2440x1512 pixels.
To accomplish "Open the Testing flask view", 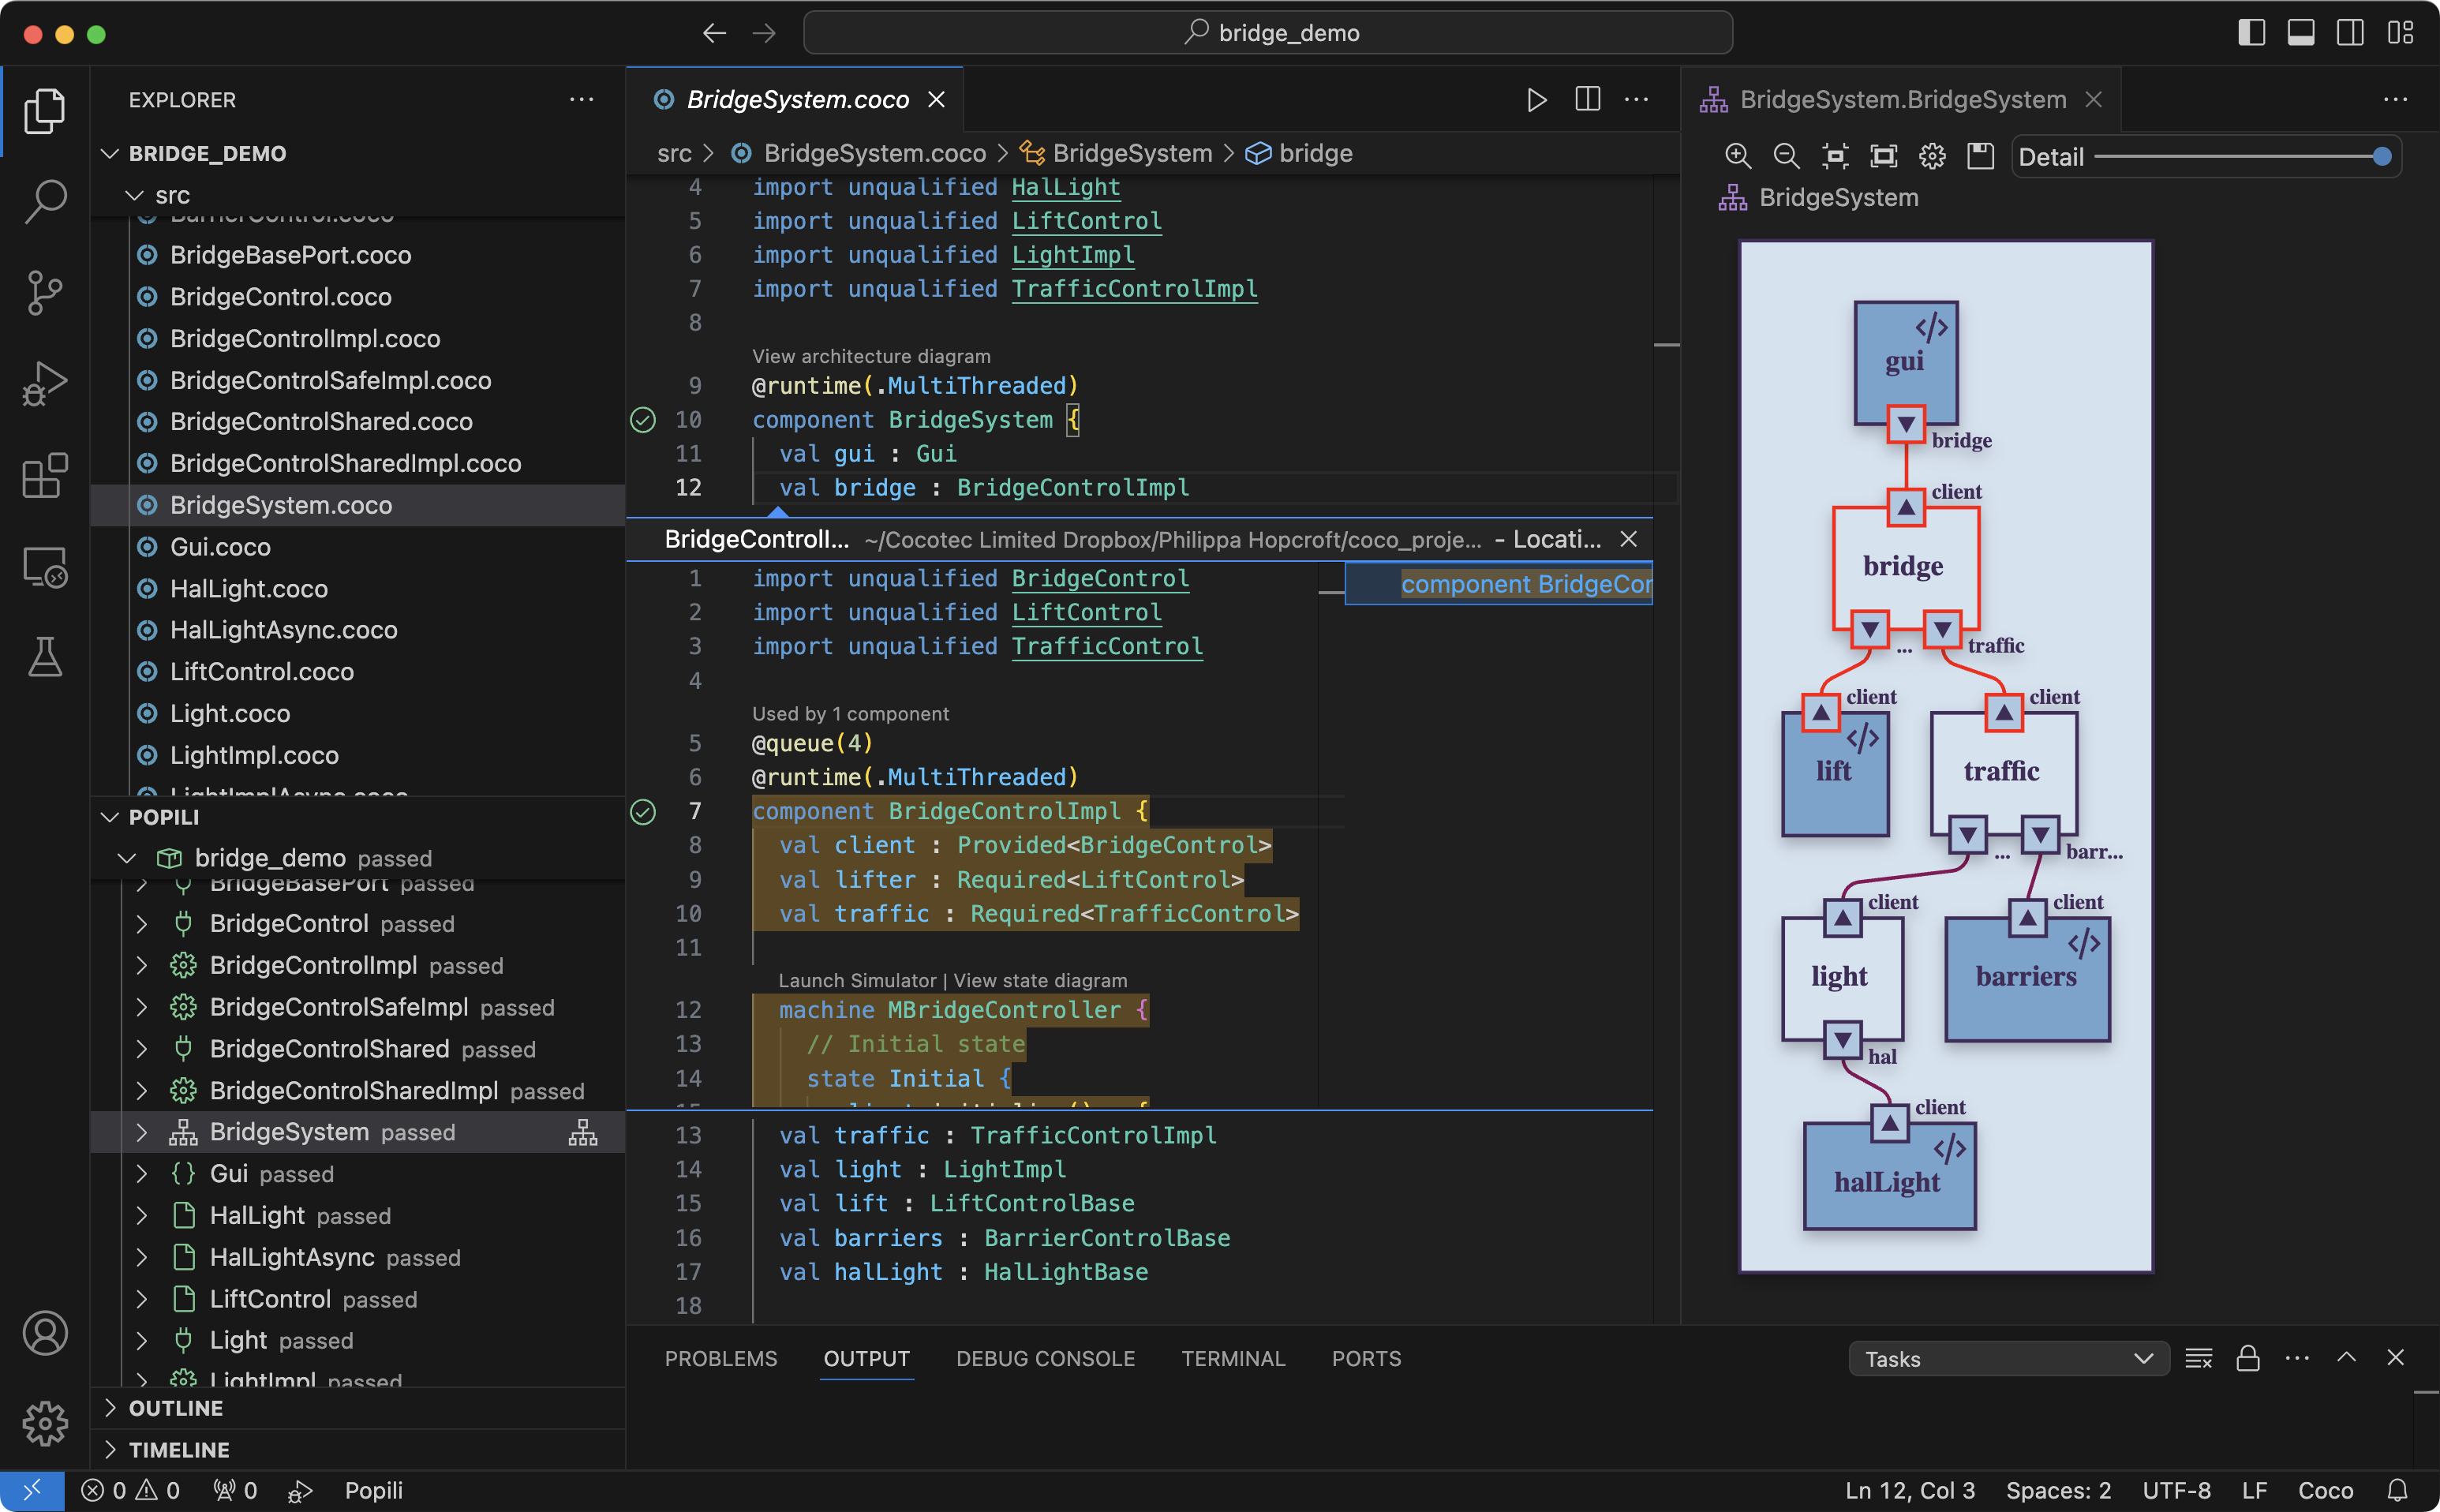I will coord(45,657).
